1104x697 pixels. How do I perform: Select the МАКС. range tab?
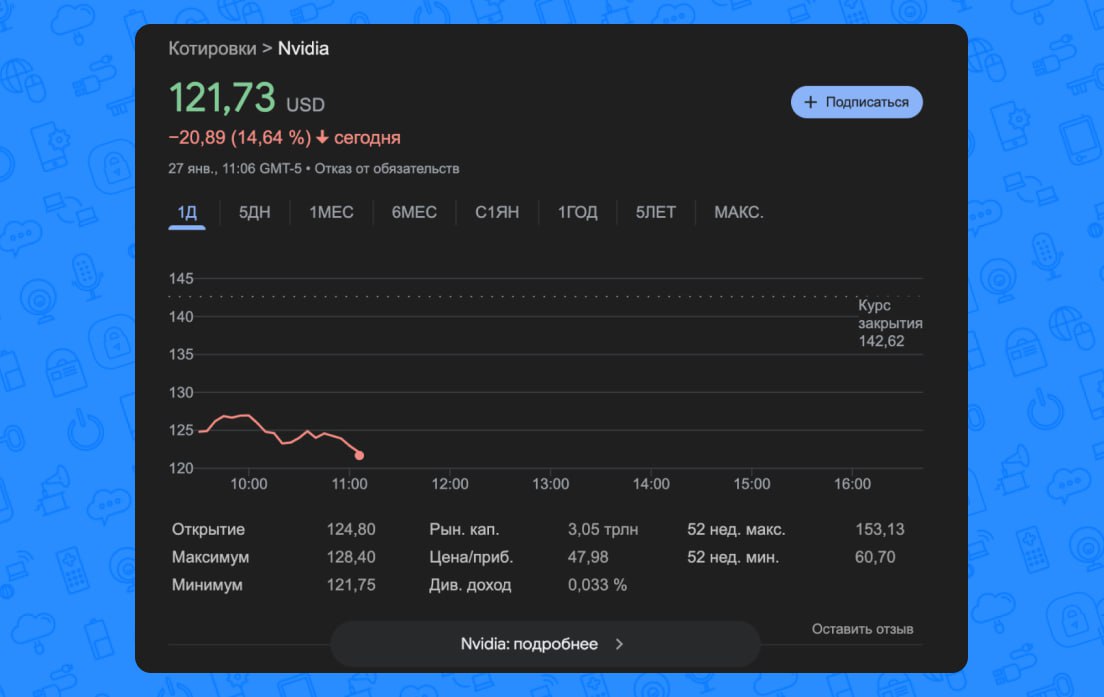pyautogui.click(x=739, y=212)
